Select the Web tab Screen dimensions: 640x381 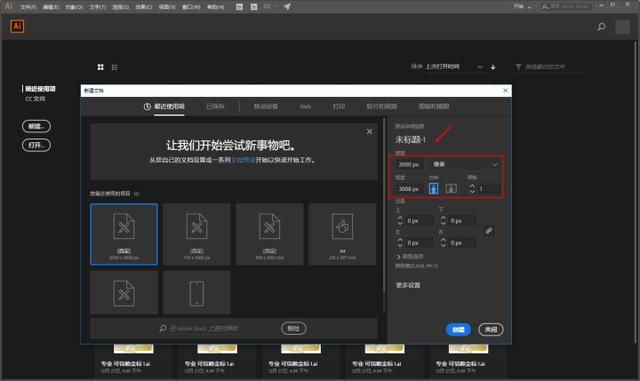pyautogui.click(x=305, y=107)
